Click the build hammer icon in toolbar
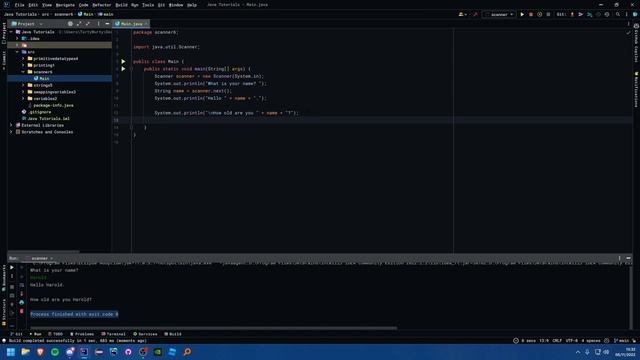 (475, 14)
